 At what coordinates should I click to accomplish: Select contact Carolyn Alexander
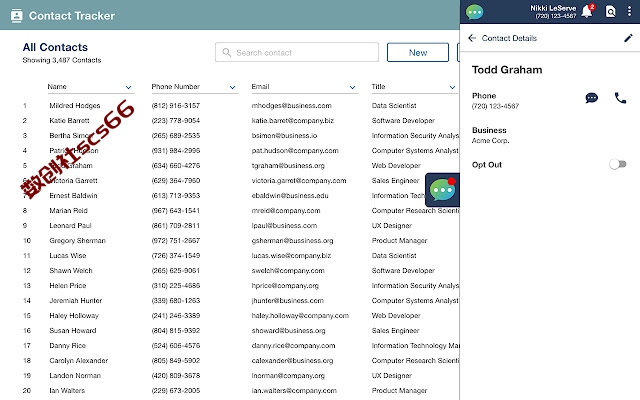[78, 360]
